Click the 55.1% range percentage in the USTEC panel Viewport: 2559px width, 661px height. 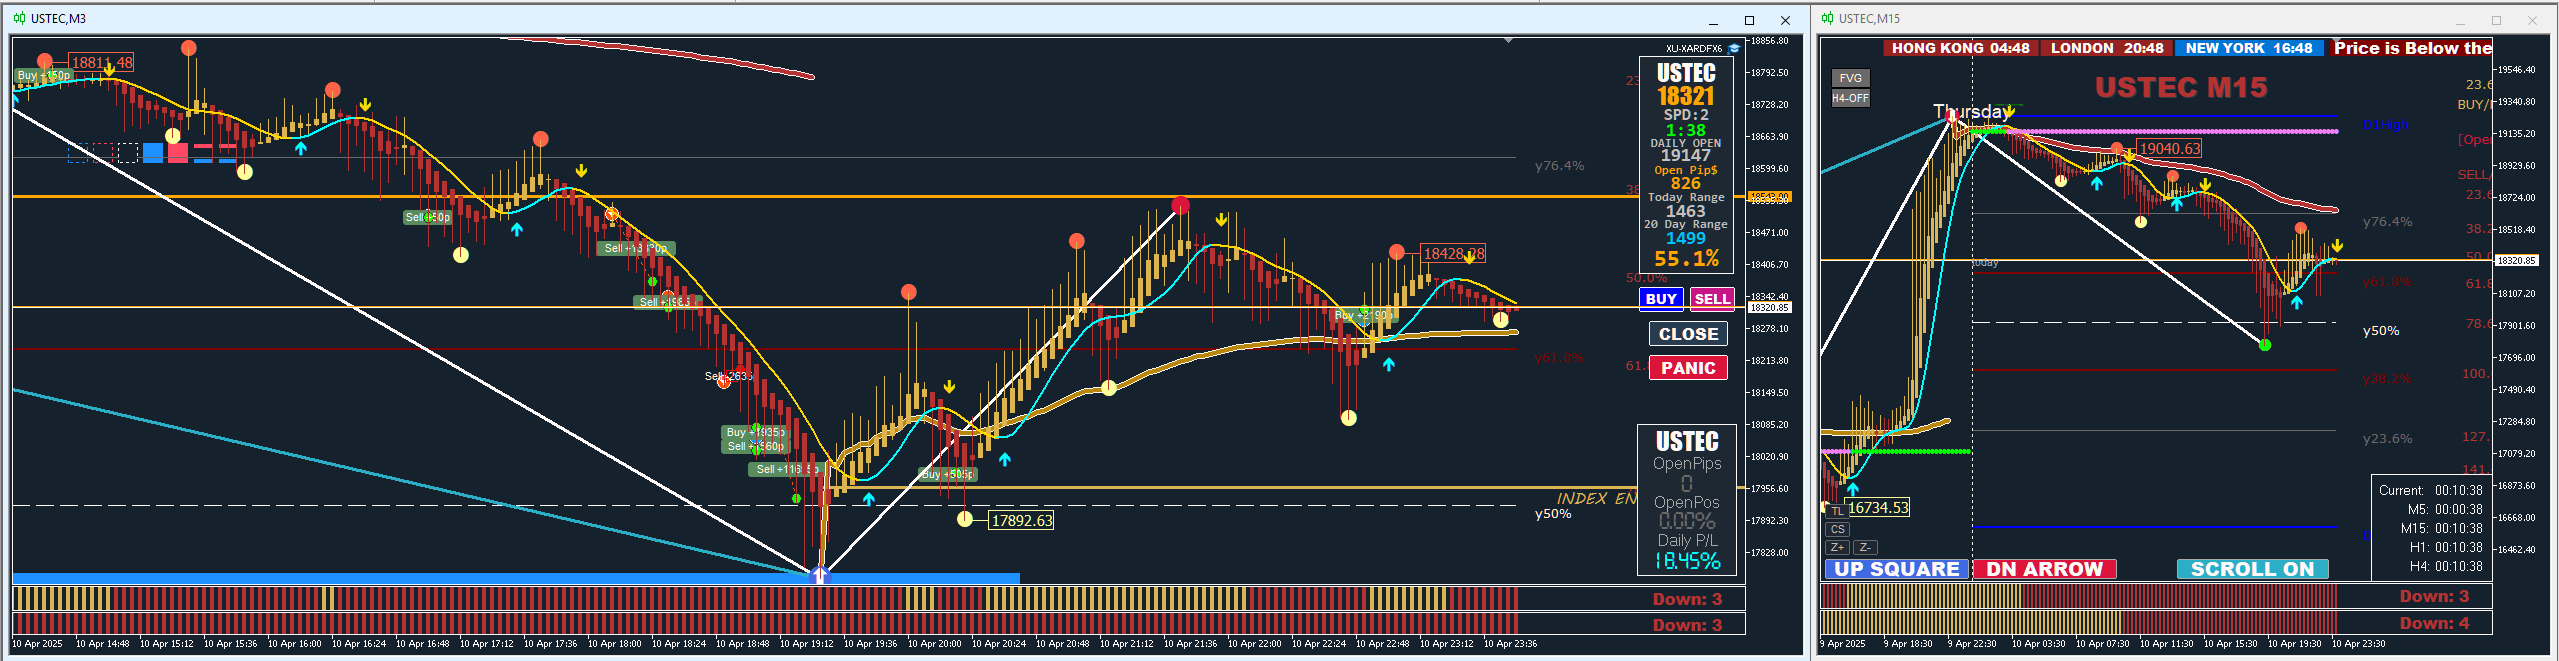pyautogui.click(x=1686, y=259)
